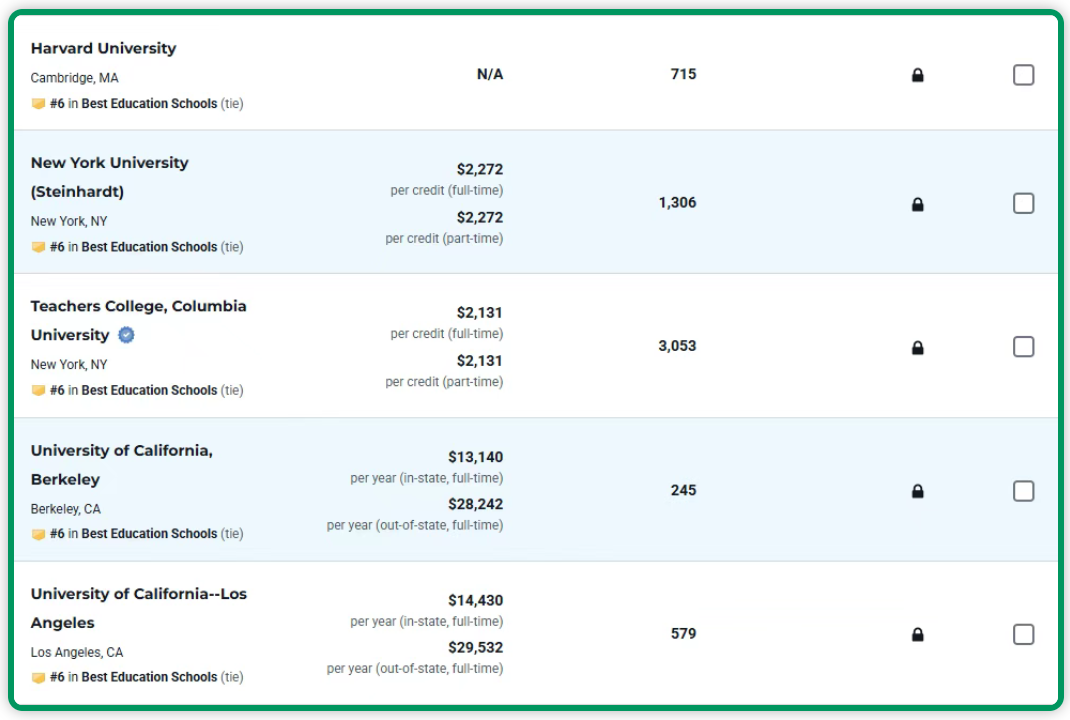Click the ranking badge icon under Berkeley, CA

[38, 534]
